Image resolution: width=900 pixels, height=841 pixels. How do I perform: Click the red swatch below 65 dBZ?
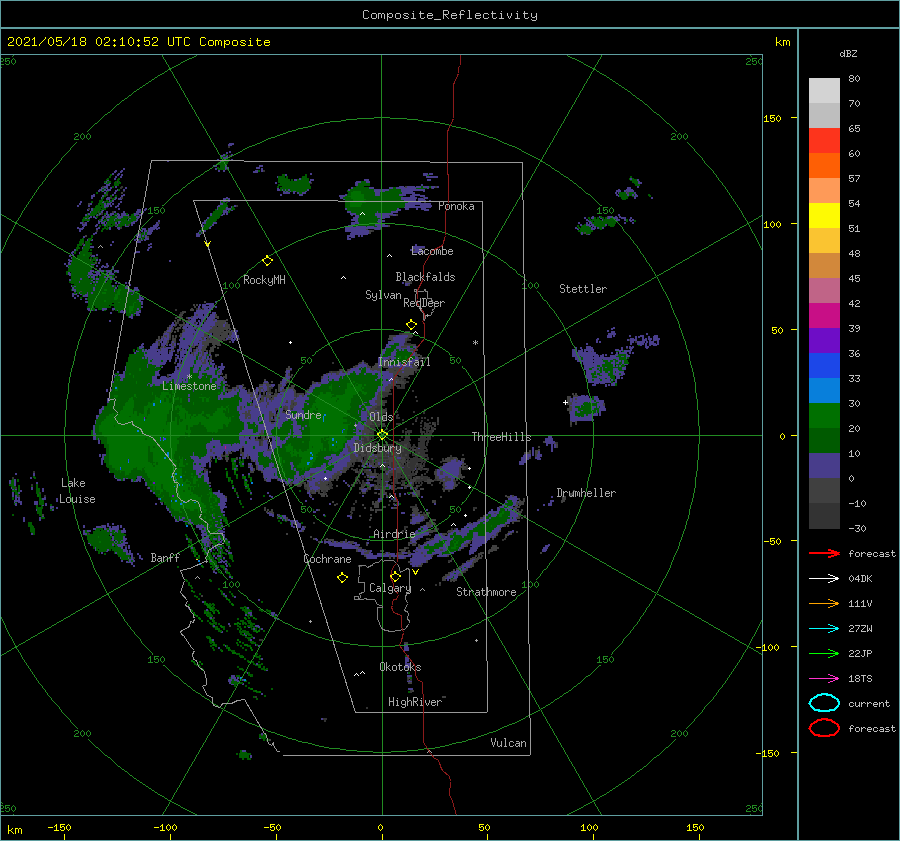[824, 141]
